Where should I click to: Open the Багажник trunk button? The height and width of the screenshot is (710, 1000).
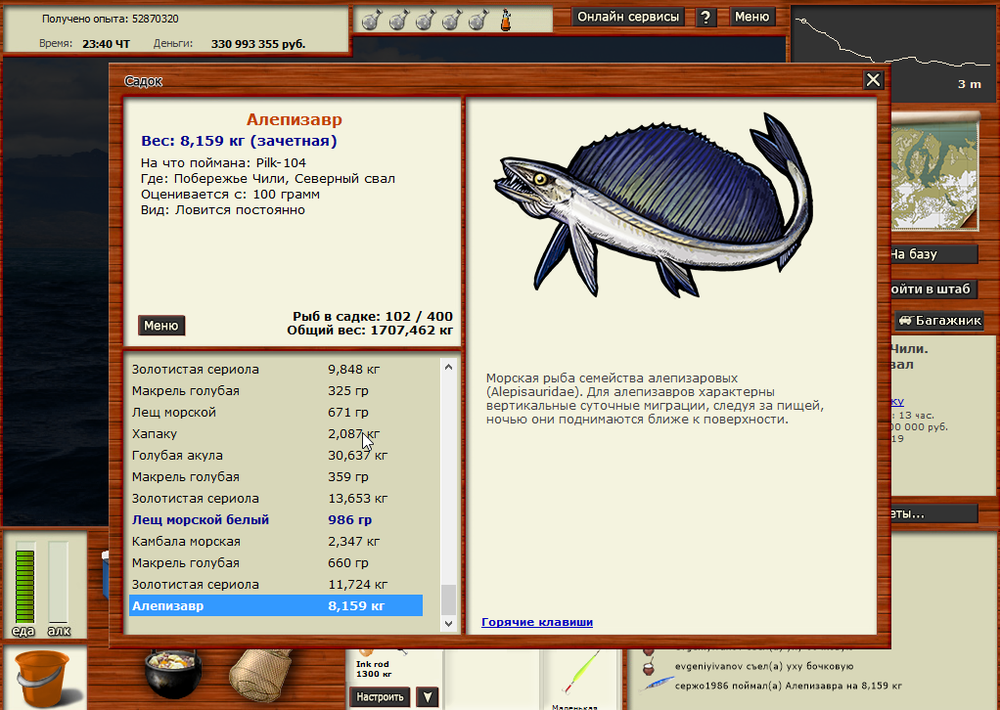[939, 321]
